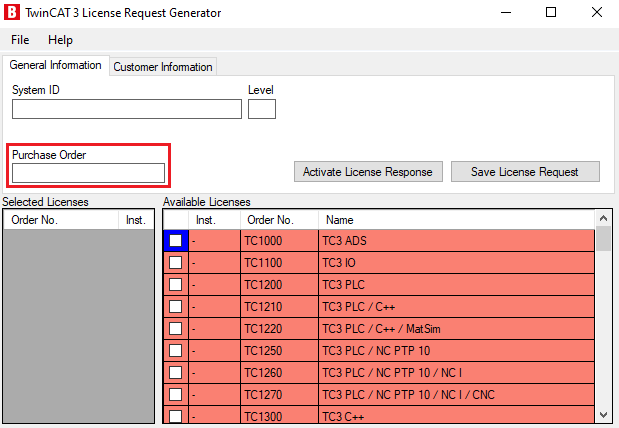Click the Beckhoff app icon in title bar

[x=12, y=12]
